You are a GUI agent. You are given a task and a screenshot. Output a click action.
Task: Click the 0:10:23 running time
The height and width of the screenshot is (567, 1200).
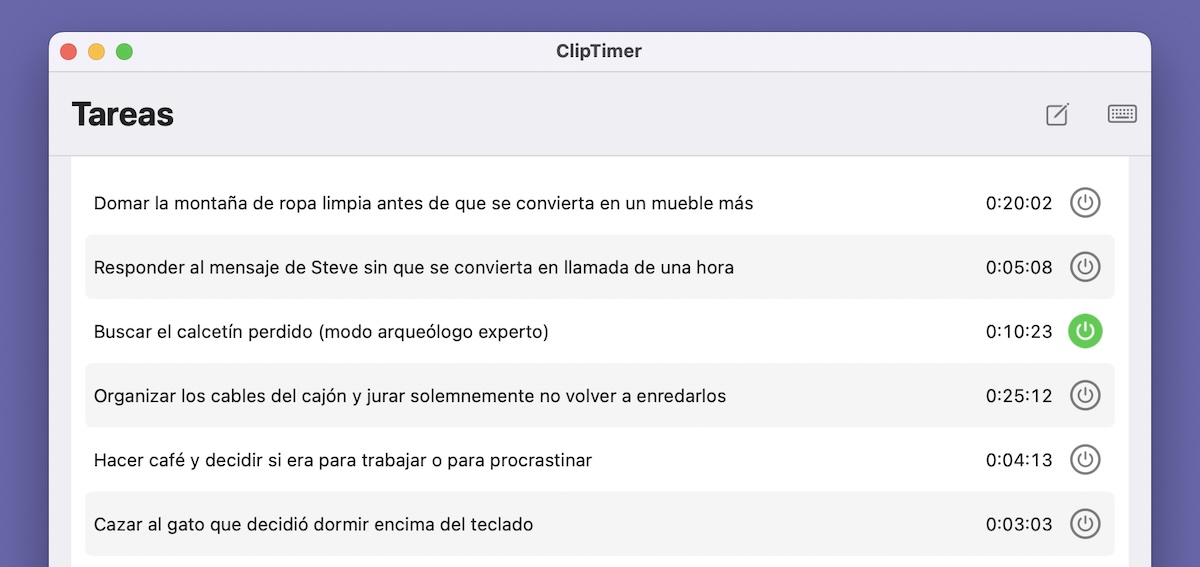[1019, 331]
